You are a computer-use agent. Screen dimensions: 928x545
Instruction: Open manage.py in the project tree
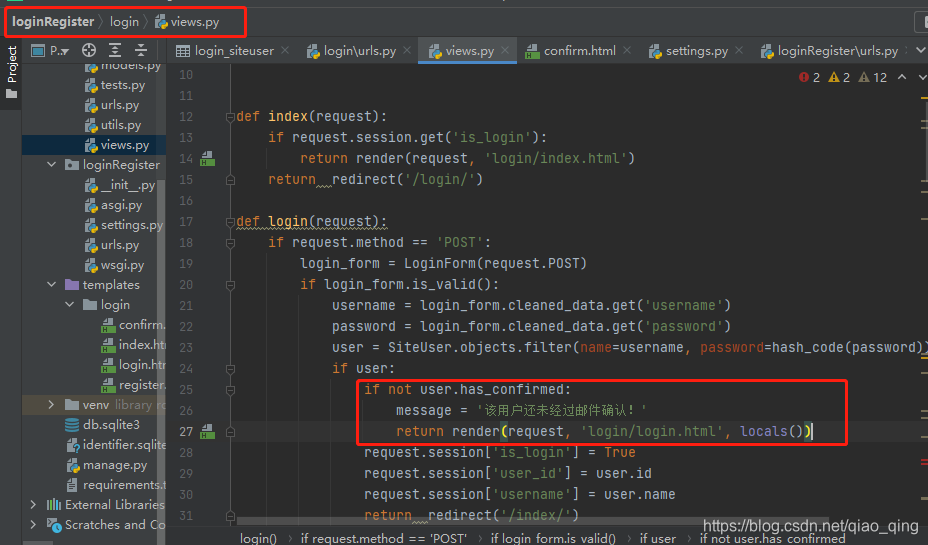pos(107,465)
